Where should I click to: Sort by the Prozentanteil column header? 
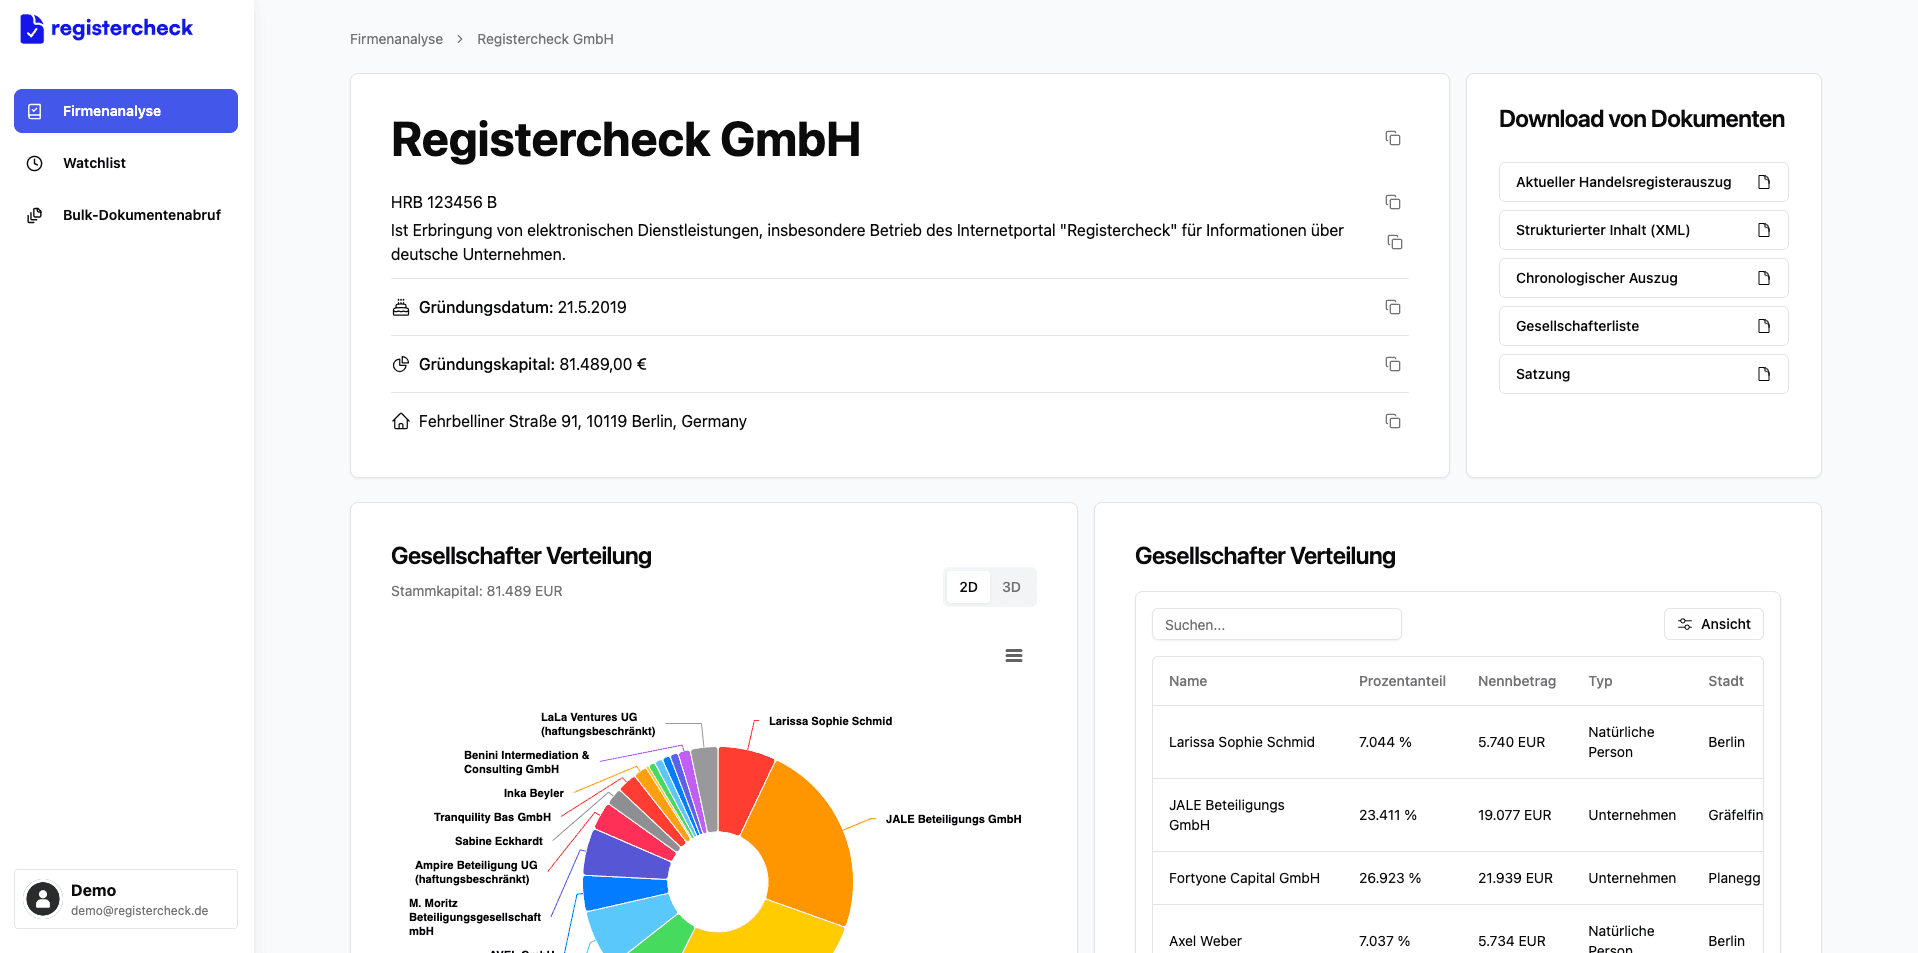tap(1402, 681)
